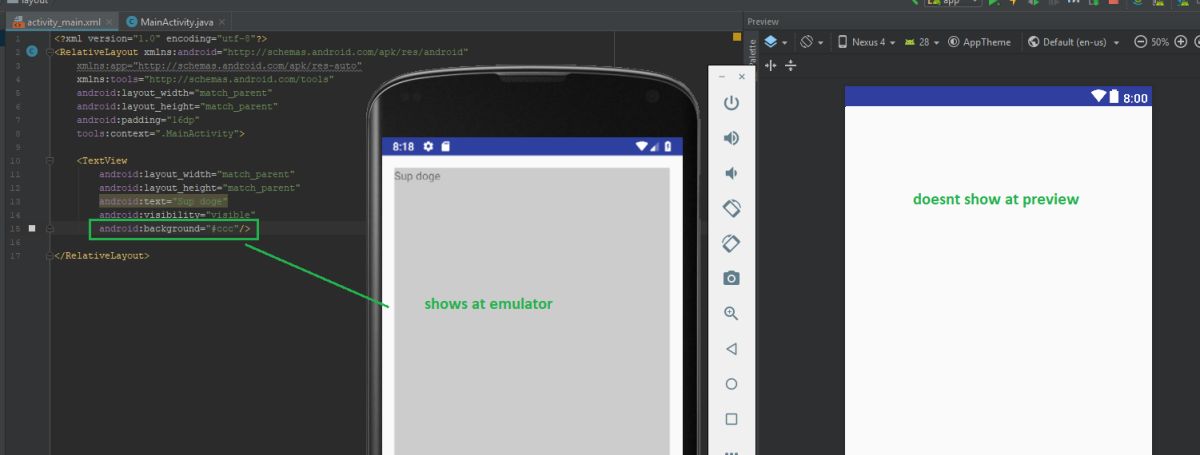
Task: Click the emulator volume down icon
Action: [x=731, y=173]
